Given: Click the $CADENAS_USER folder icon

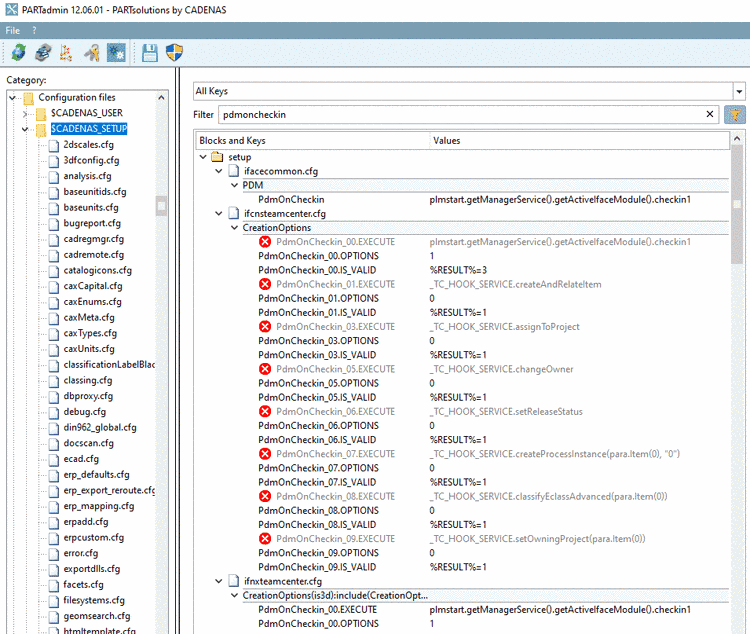Looking at the screenshot, I should (x=41, y=114).
